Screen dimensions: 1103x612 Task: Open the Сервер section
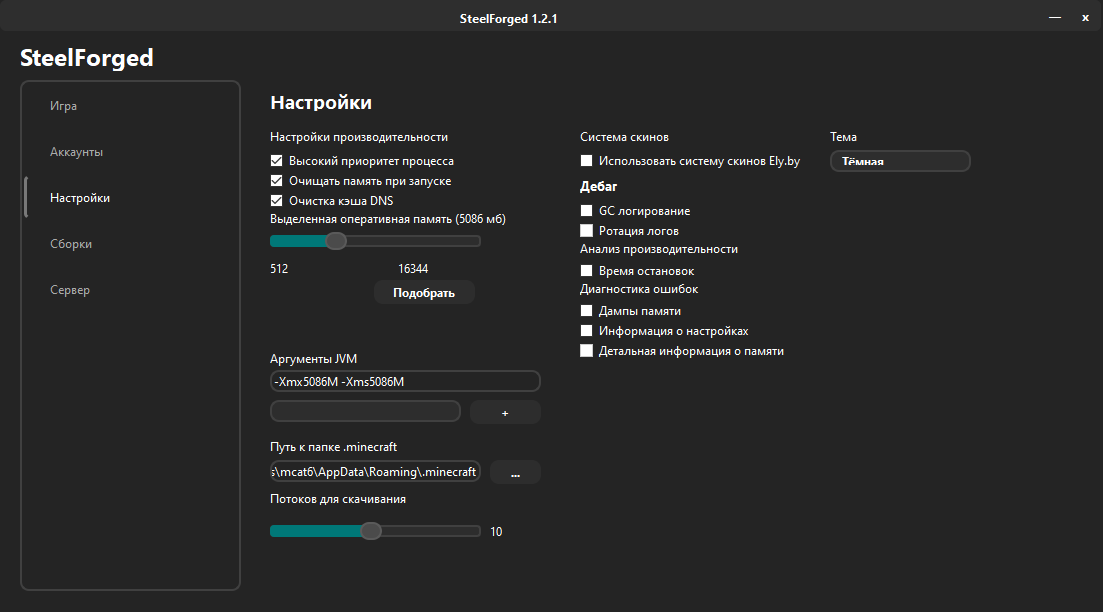click(x=70, y=290)
